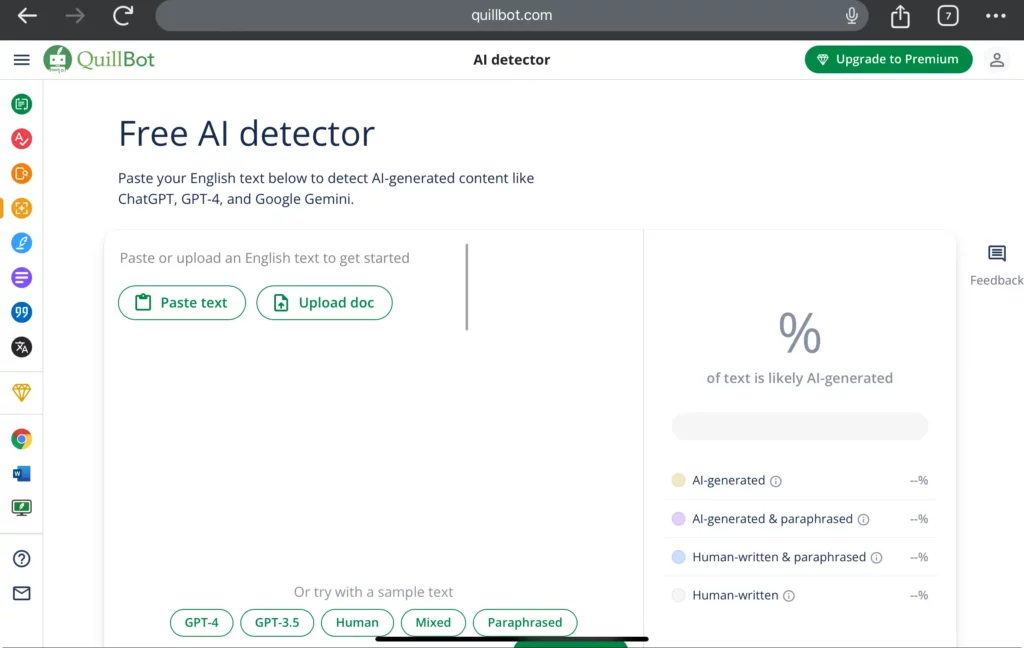Click the 'AI detector' page title
The width and height of the screenshot is (1024, 648).
pos(511,59)
